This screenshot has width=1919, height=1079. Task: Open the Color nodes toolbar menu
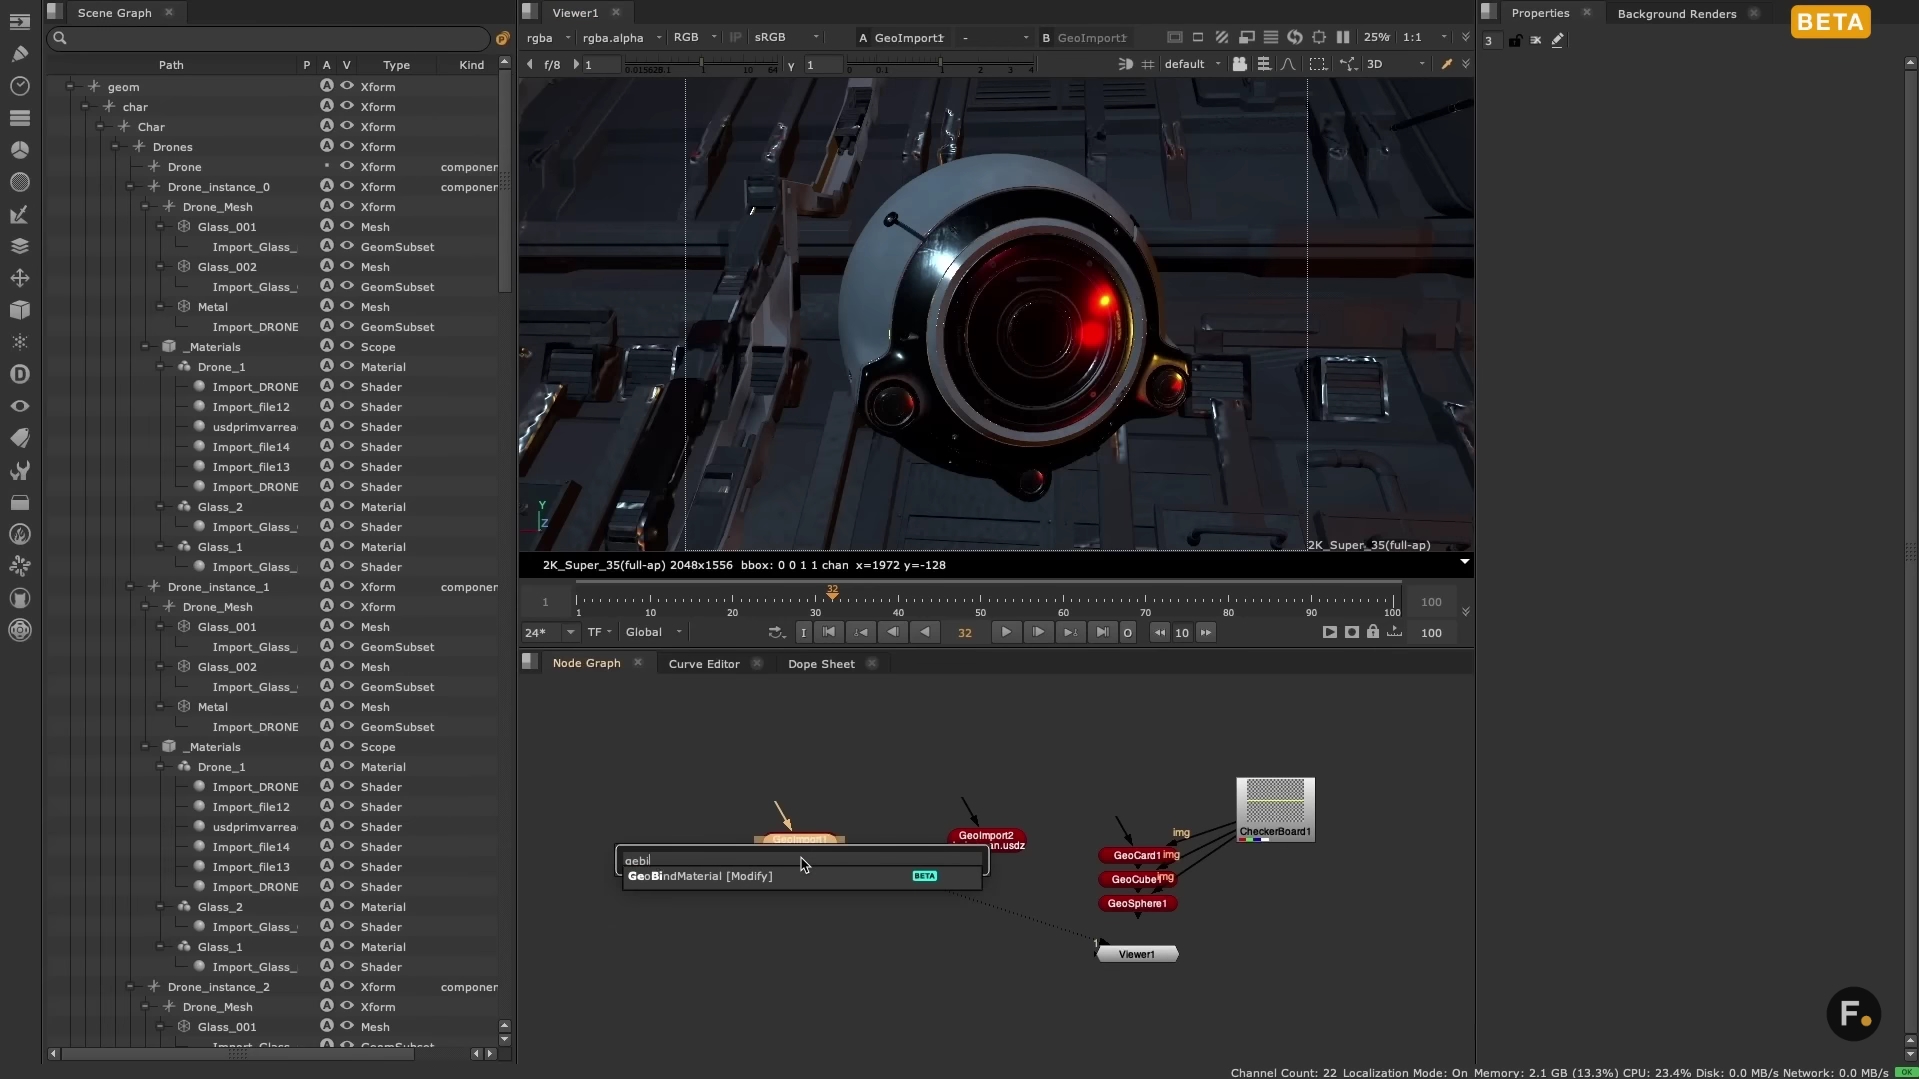point(19,150)
